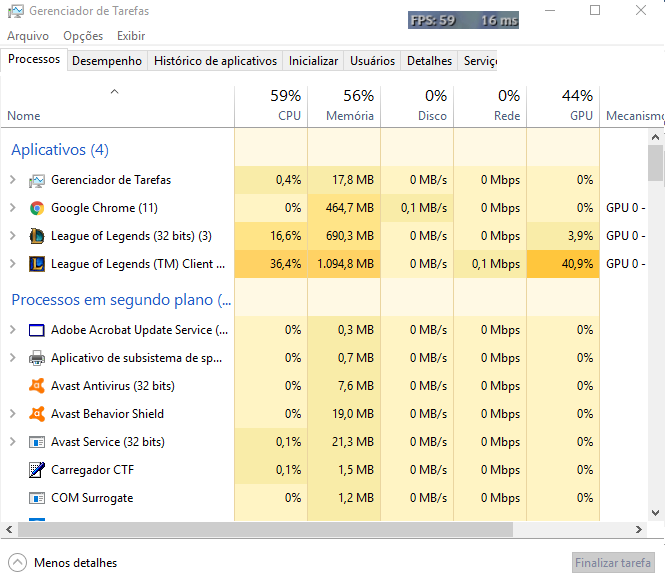Screen dimensions: 665x585
Task: Click the 690,3 MB memory cell
Action: (344, 236)
